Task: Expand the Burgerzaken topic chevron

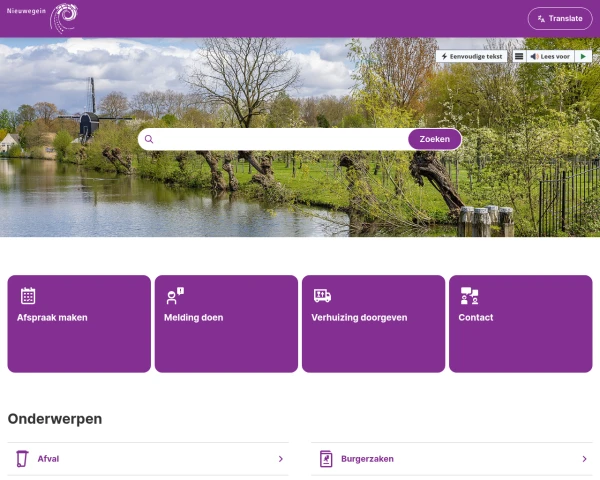Action: (584, 459)
